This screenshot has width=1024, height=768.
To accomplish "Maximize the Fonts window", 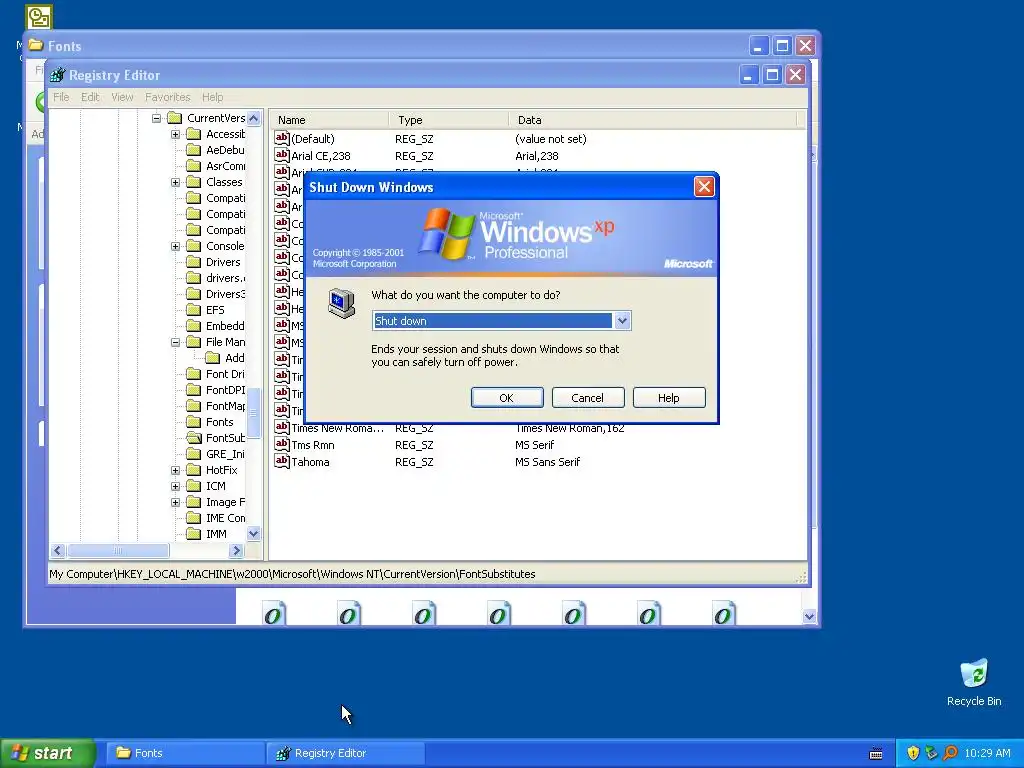I will pyautogui.click(x=782, y=46).
